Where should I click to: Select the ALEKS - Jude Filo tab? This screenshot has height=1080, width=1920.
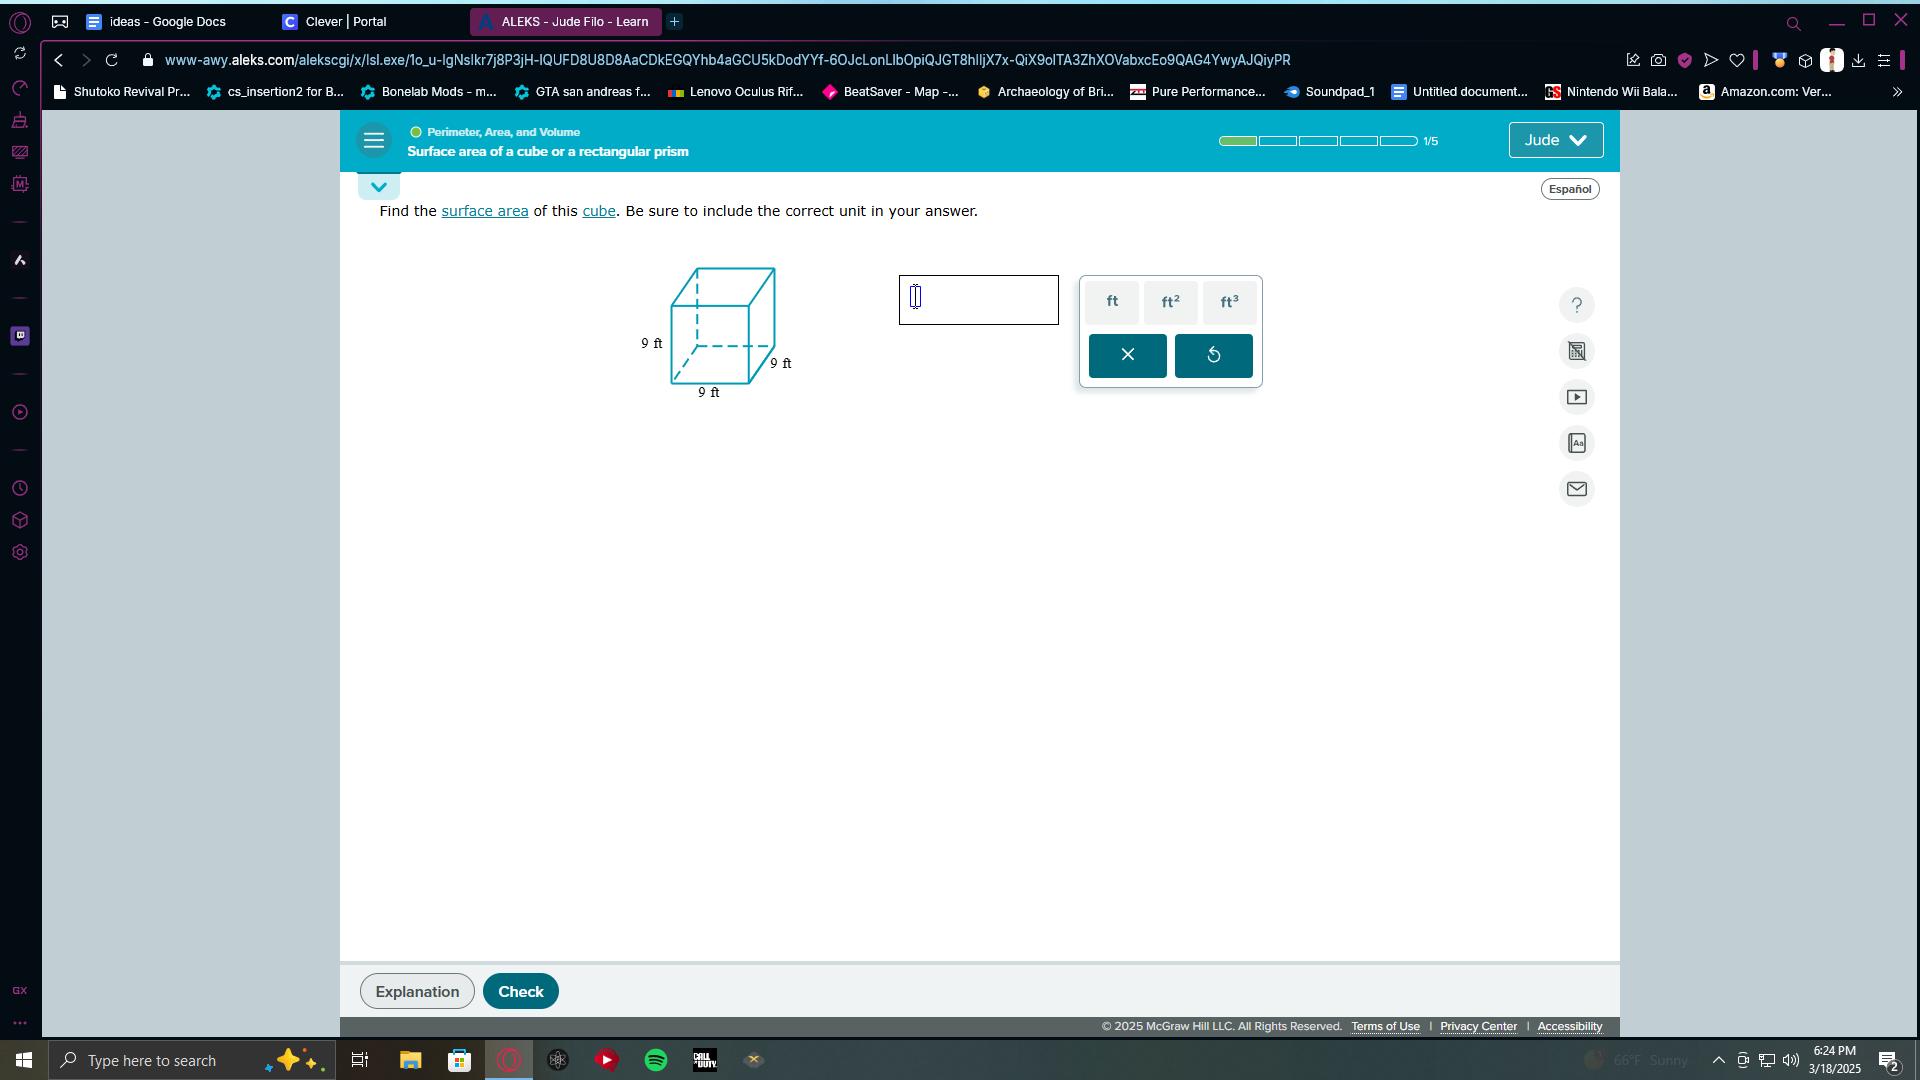[566, 21]
